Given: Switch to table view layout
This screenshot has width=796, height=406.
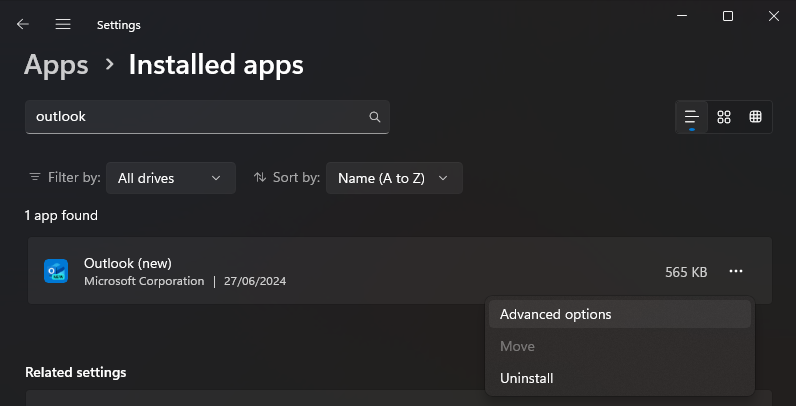Looking at the screenshot, I should click(x=755, y=117).
